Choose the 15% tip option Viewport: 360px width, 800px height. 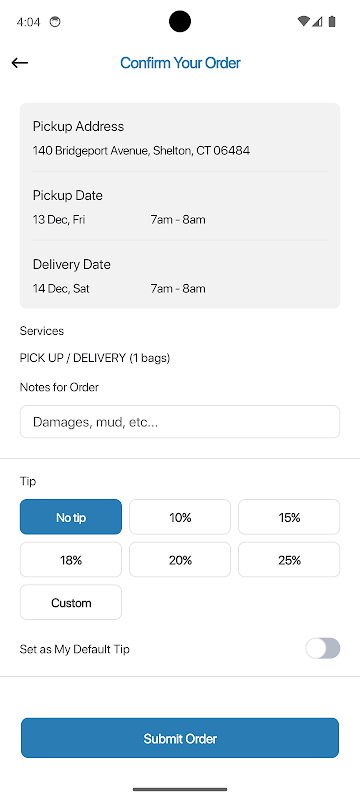(289, 517)
